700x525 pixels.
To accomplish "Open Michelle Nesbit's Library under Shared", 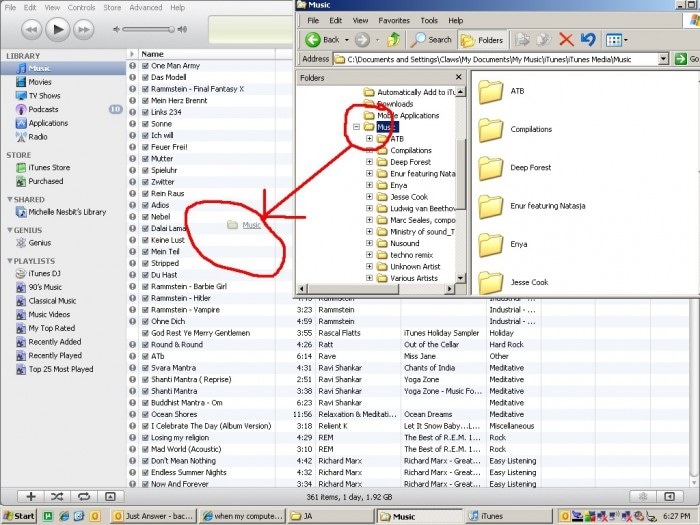I will 67,212.
